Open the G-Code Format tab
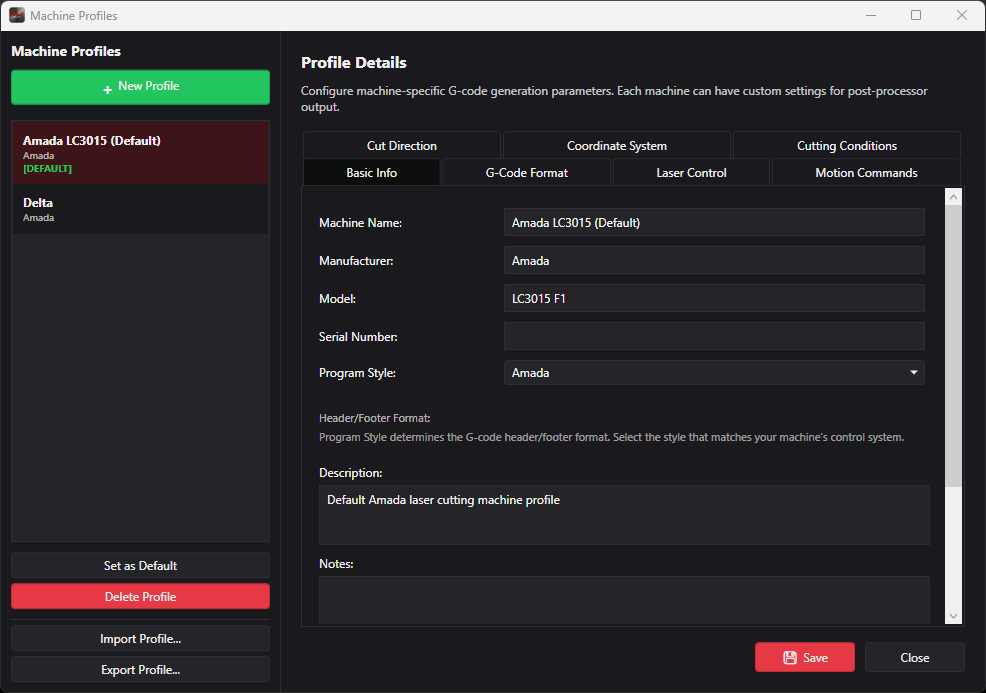Screen dimensions: 986x693 point(526,172)
